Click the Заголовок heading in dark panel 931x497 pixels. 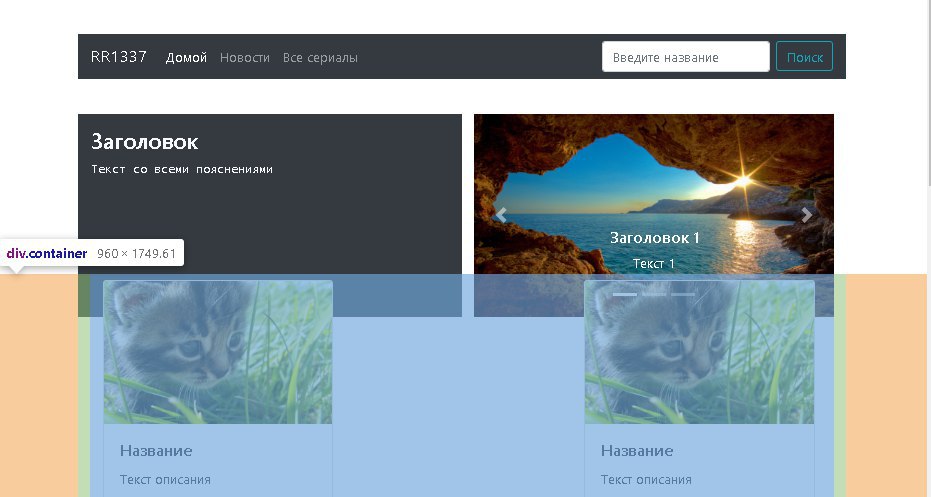pos(145,142)
